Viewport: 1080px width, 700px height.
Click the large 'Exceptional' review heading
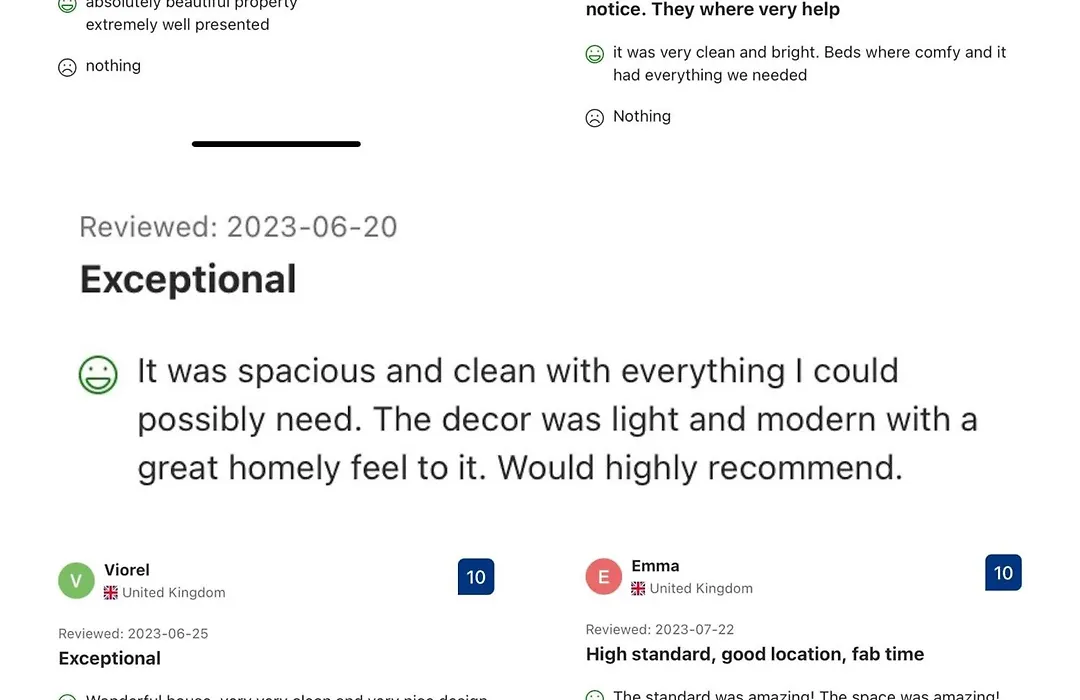188,279
